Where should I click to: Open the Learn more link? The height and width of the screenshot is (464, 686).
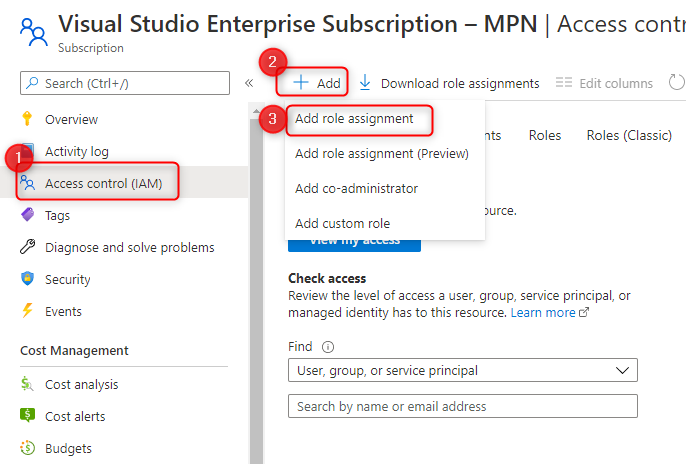coord(543,313)
